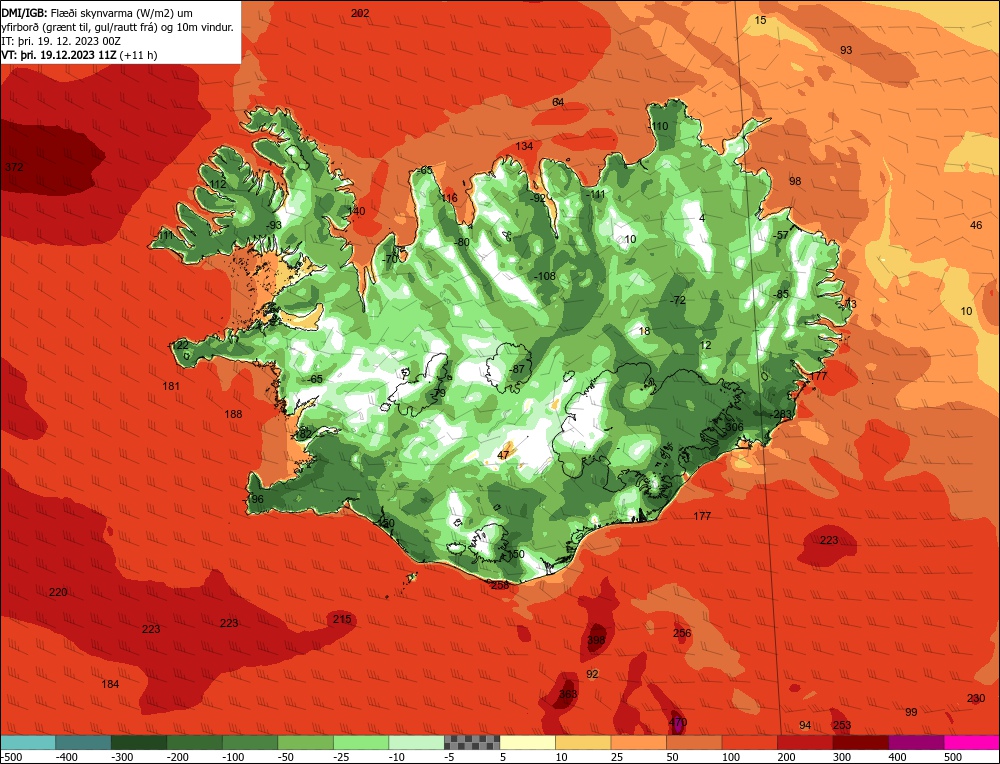Click the '-500' legend scale label
Screen dimensions: 1000x764
point(11,757)
